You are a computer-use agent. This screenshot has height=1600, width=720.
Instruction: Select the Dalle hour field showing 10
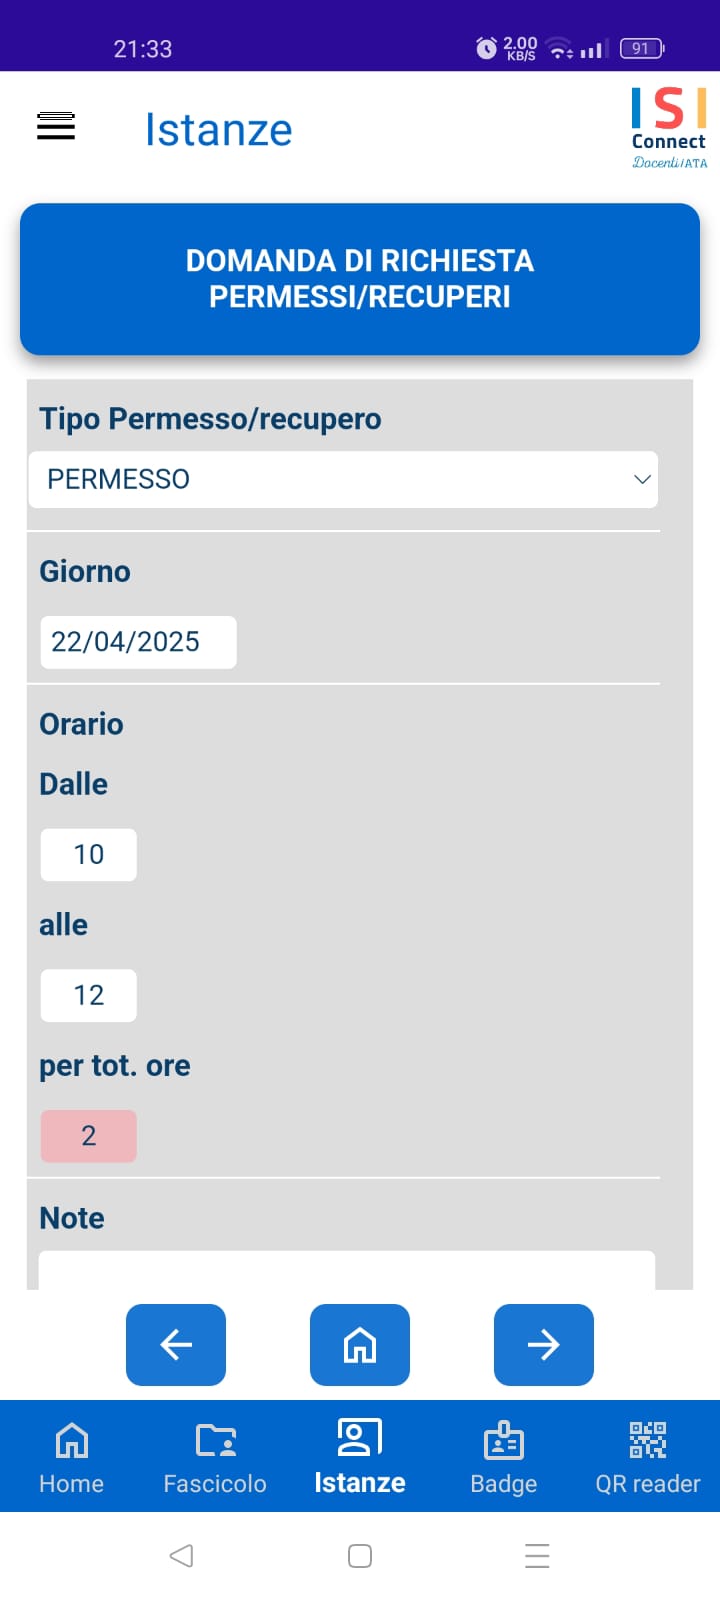(x=88, y=855)
